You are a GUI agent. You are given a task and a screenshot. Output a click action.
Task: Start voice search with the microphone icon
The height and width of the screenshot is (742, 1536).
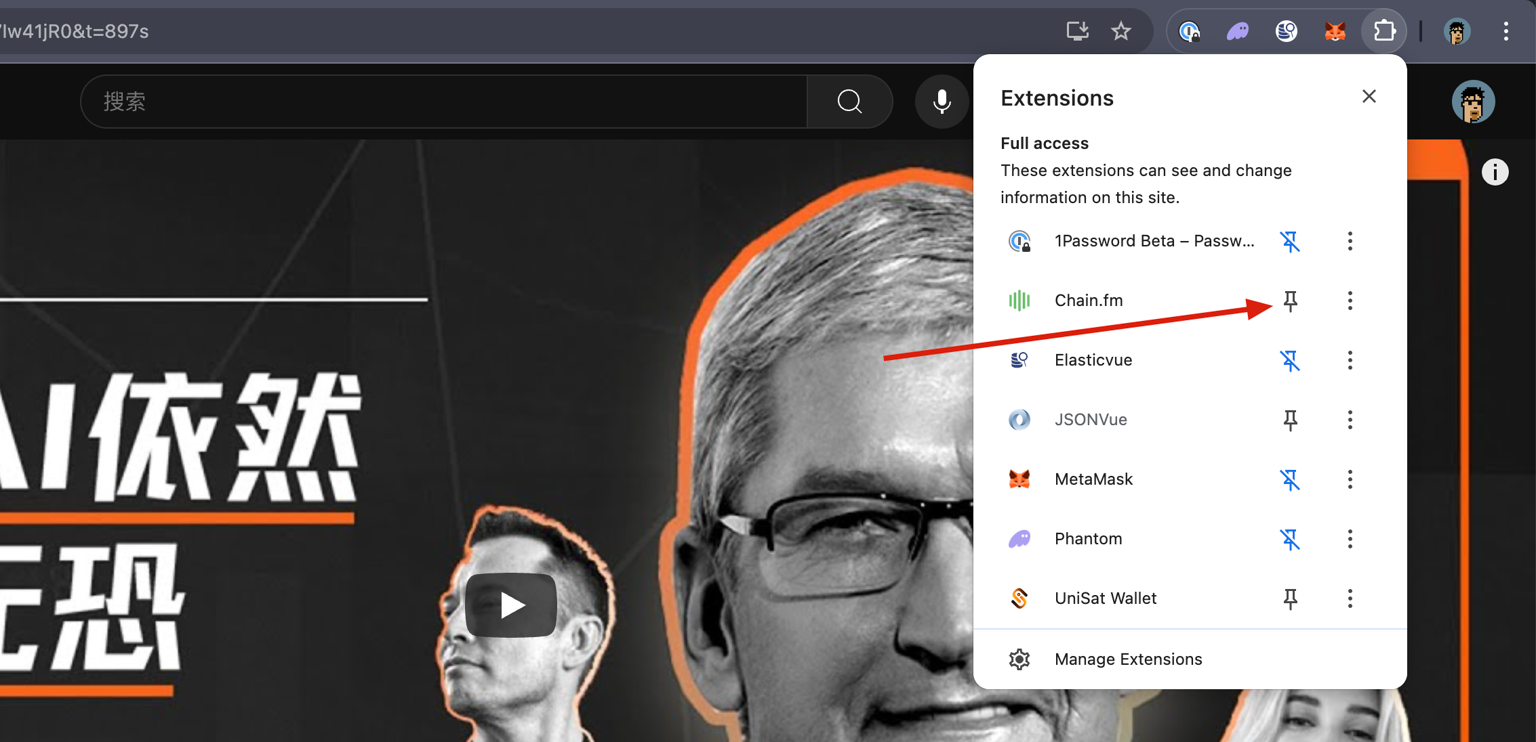pos(941,102)
